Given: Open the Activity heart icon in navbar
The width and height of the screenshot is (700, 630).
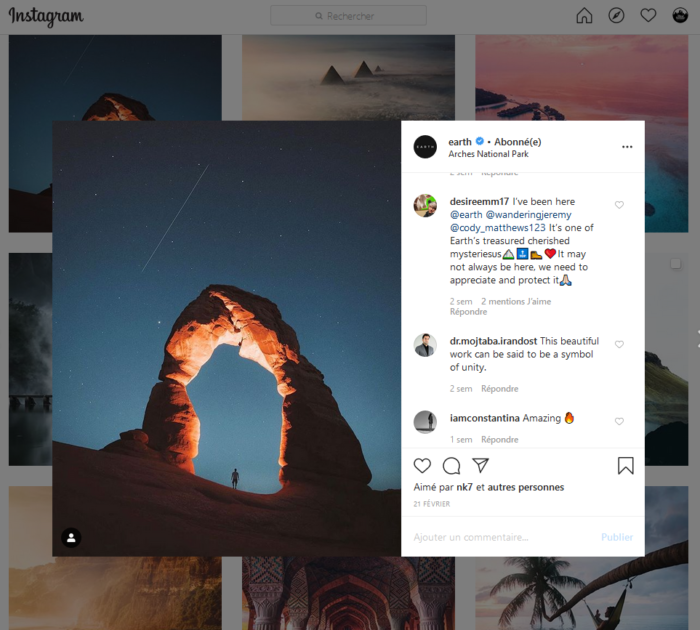Looking at the screenshot, I should click(648, 15).
